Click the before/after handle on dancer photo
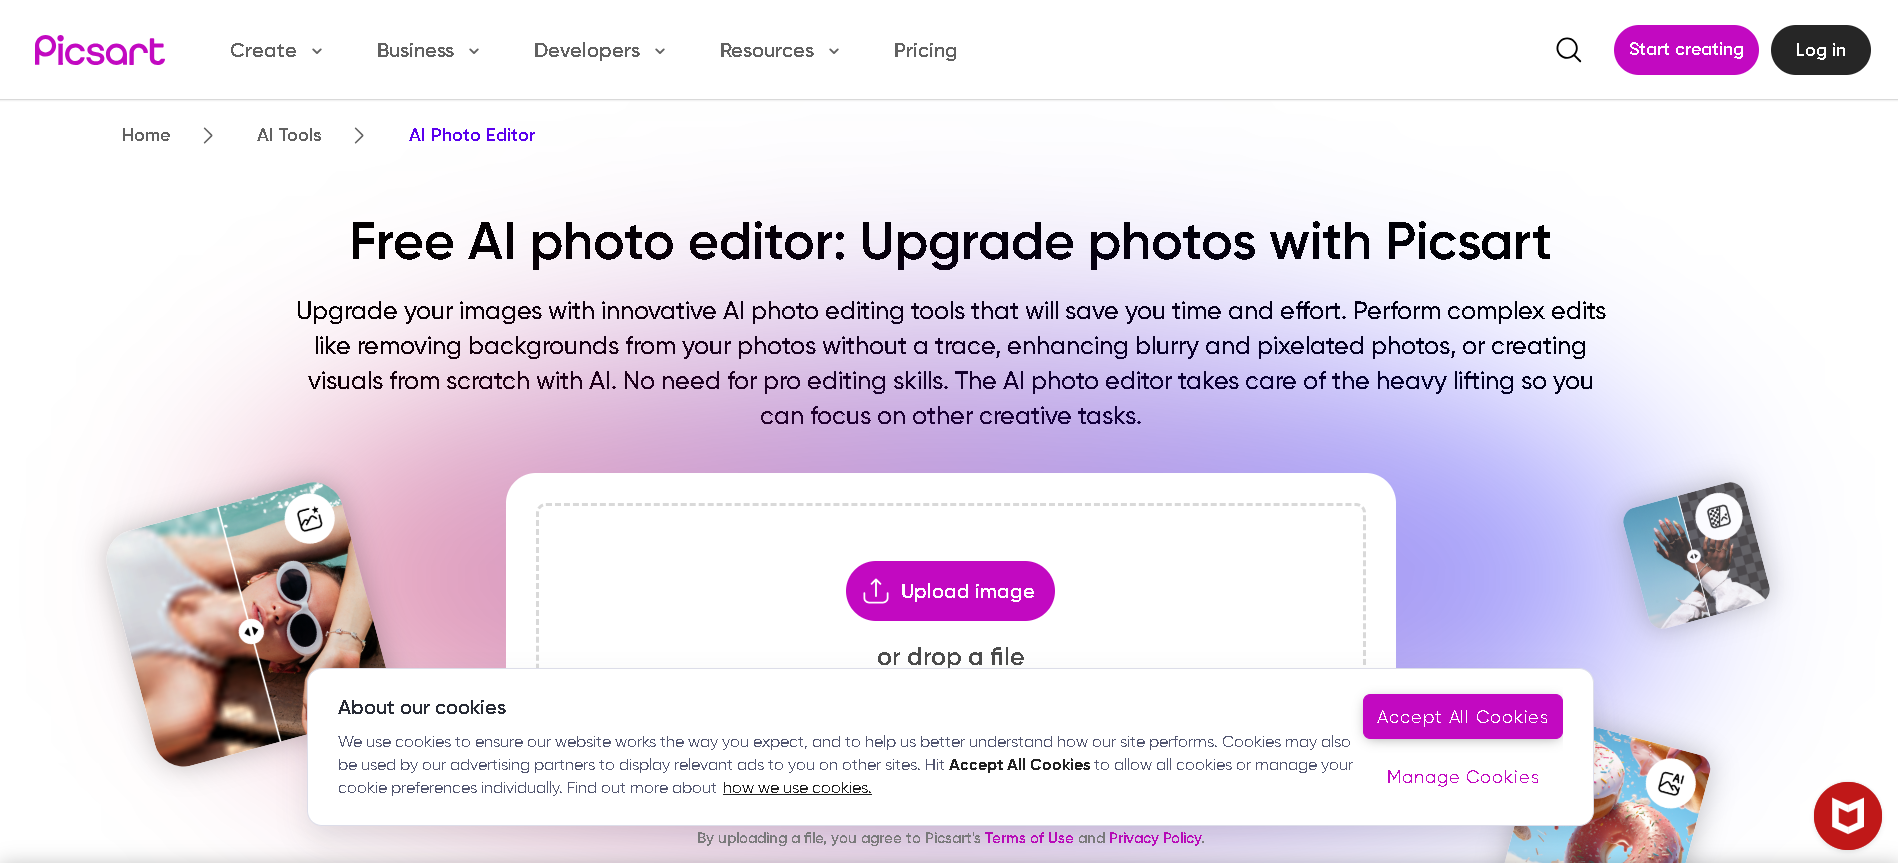Screen dimensions: 1898x863 click(1694, 557)
